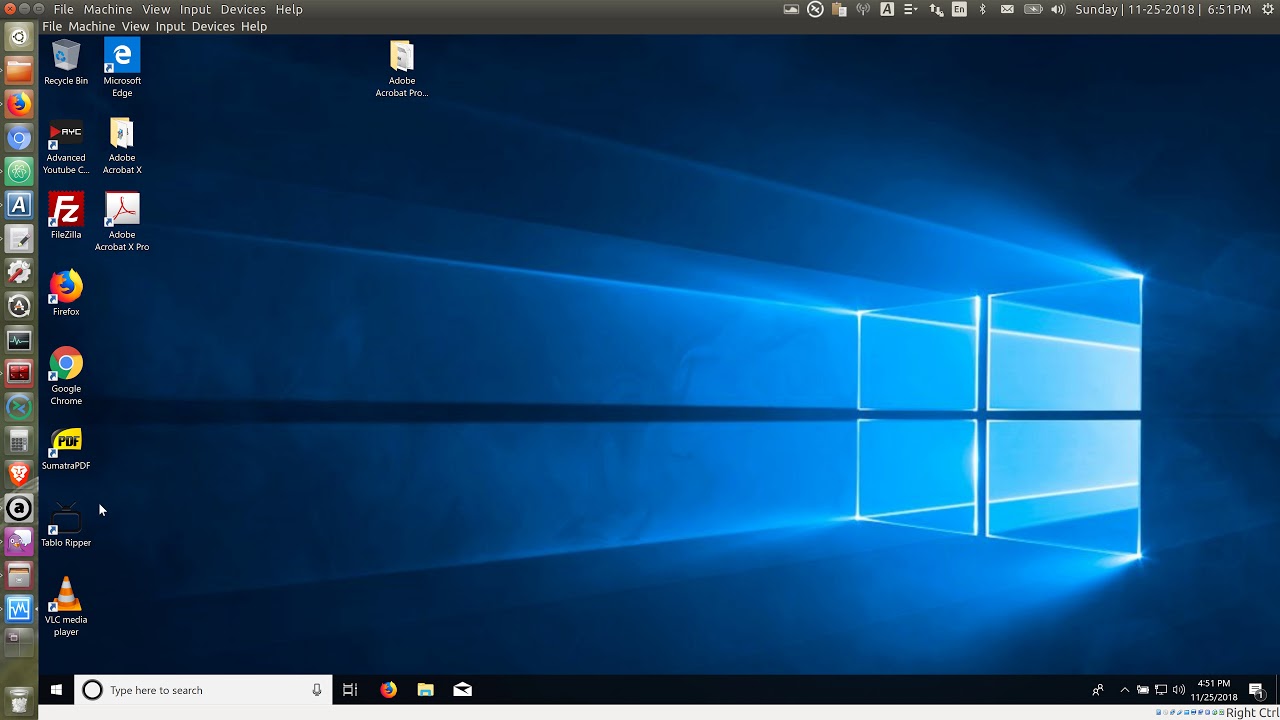Click the network icon in the Windows tray
This screenshot has height=720, width=1280.
pos(1161,690)
